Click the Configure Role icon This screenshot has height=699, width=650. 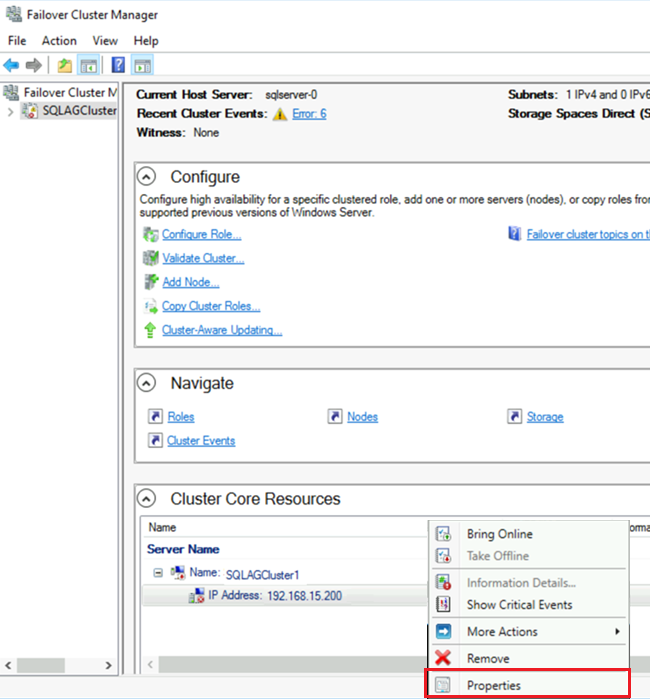(x=151, y=234)
